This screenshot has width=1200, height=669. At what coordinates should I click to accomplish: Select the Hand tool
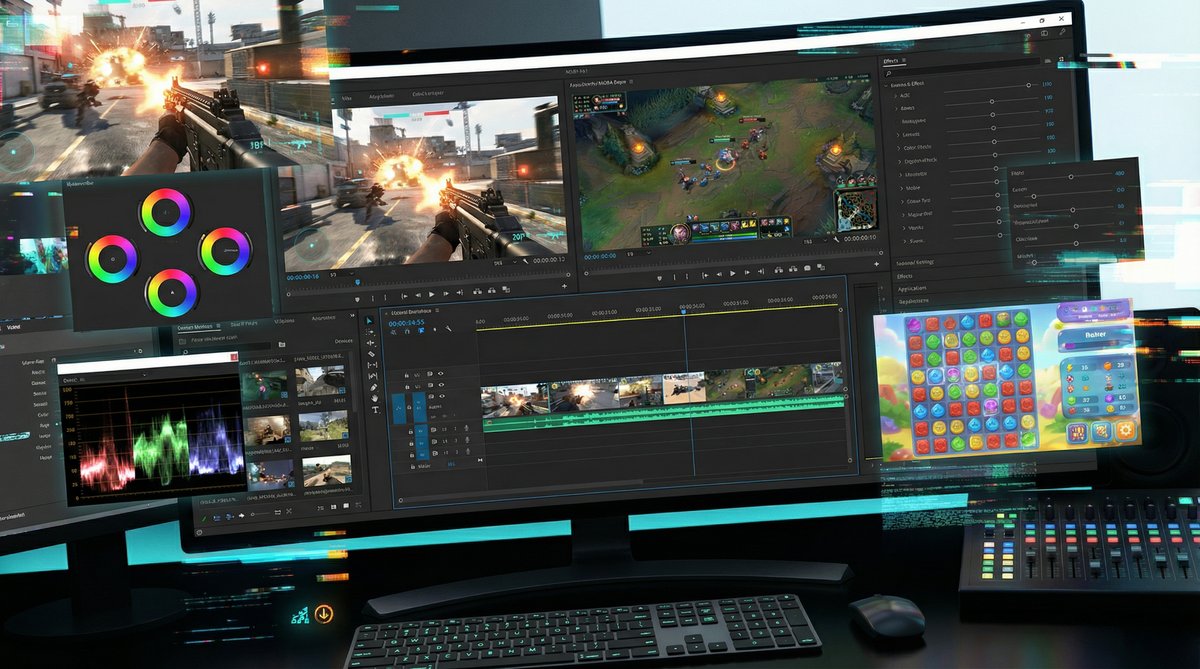click(374, 398)
